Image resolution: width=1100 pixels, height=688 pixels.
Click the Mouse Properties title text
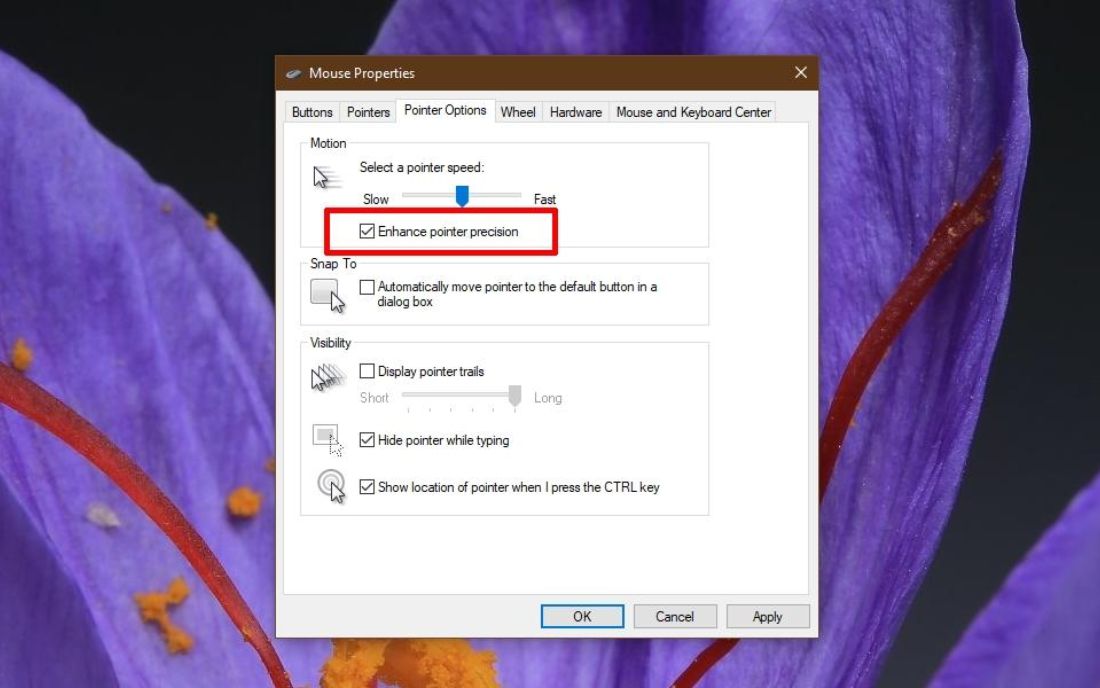362,73
